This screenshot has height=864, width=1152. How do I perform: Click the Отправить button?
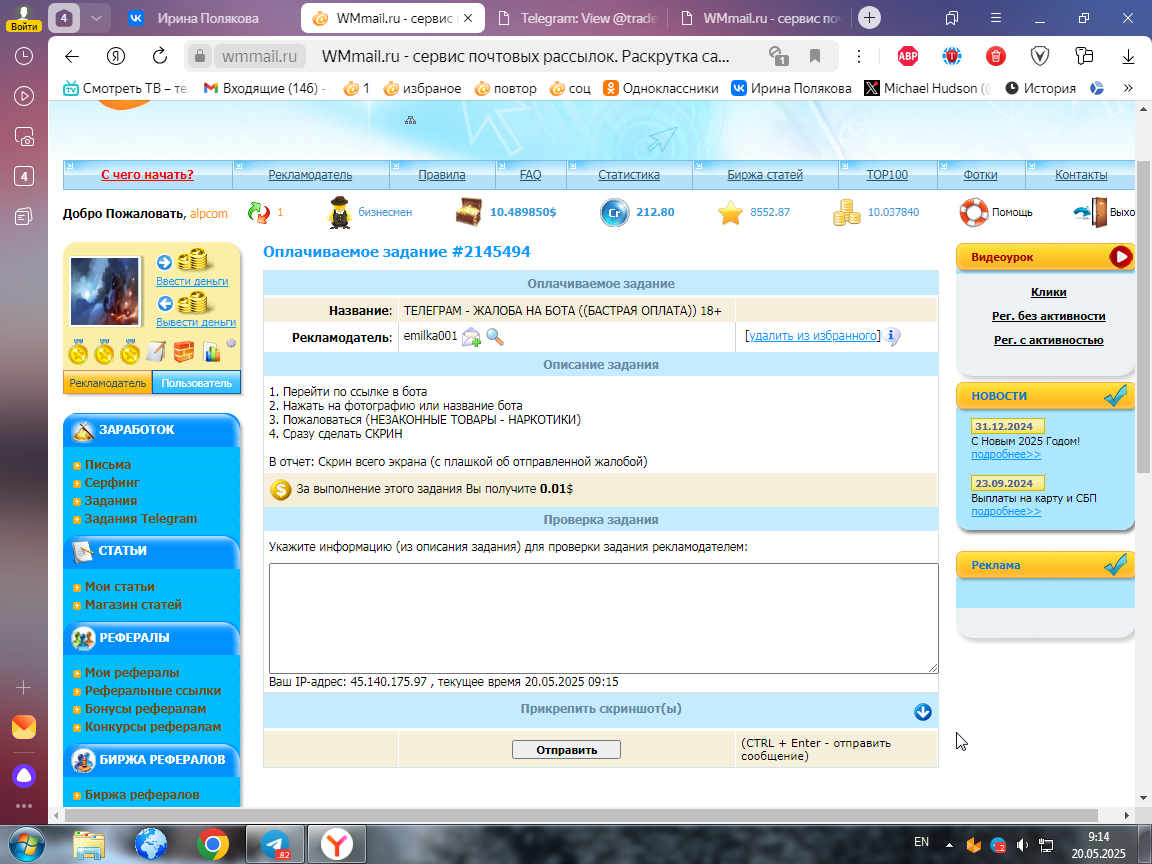click(566, 749)
